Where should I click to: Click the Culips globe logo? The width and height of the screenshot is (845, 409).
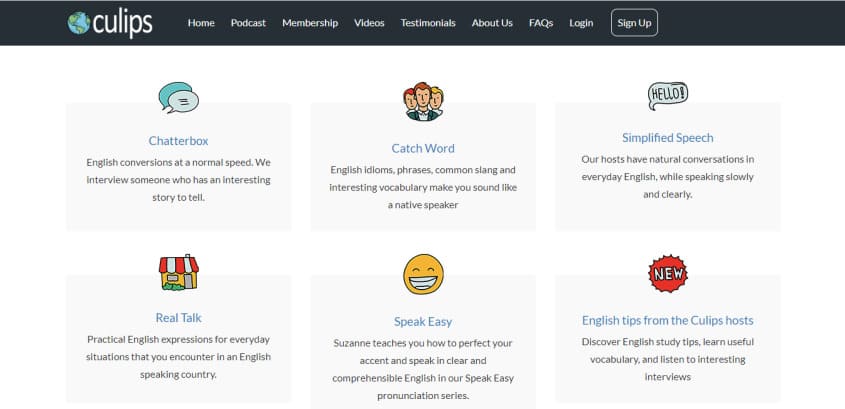point(79,23)
